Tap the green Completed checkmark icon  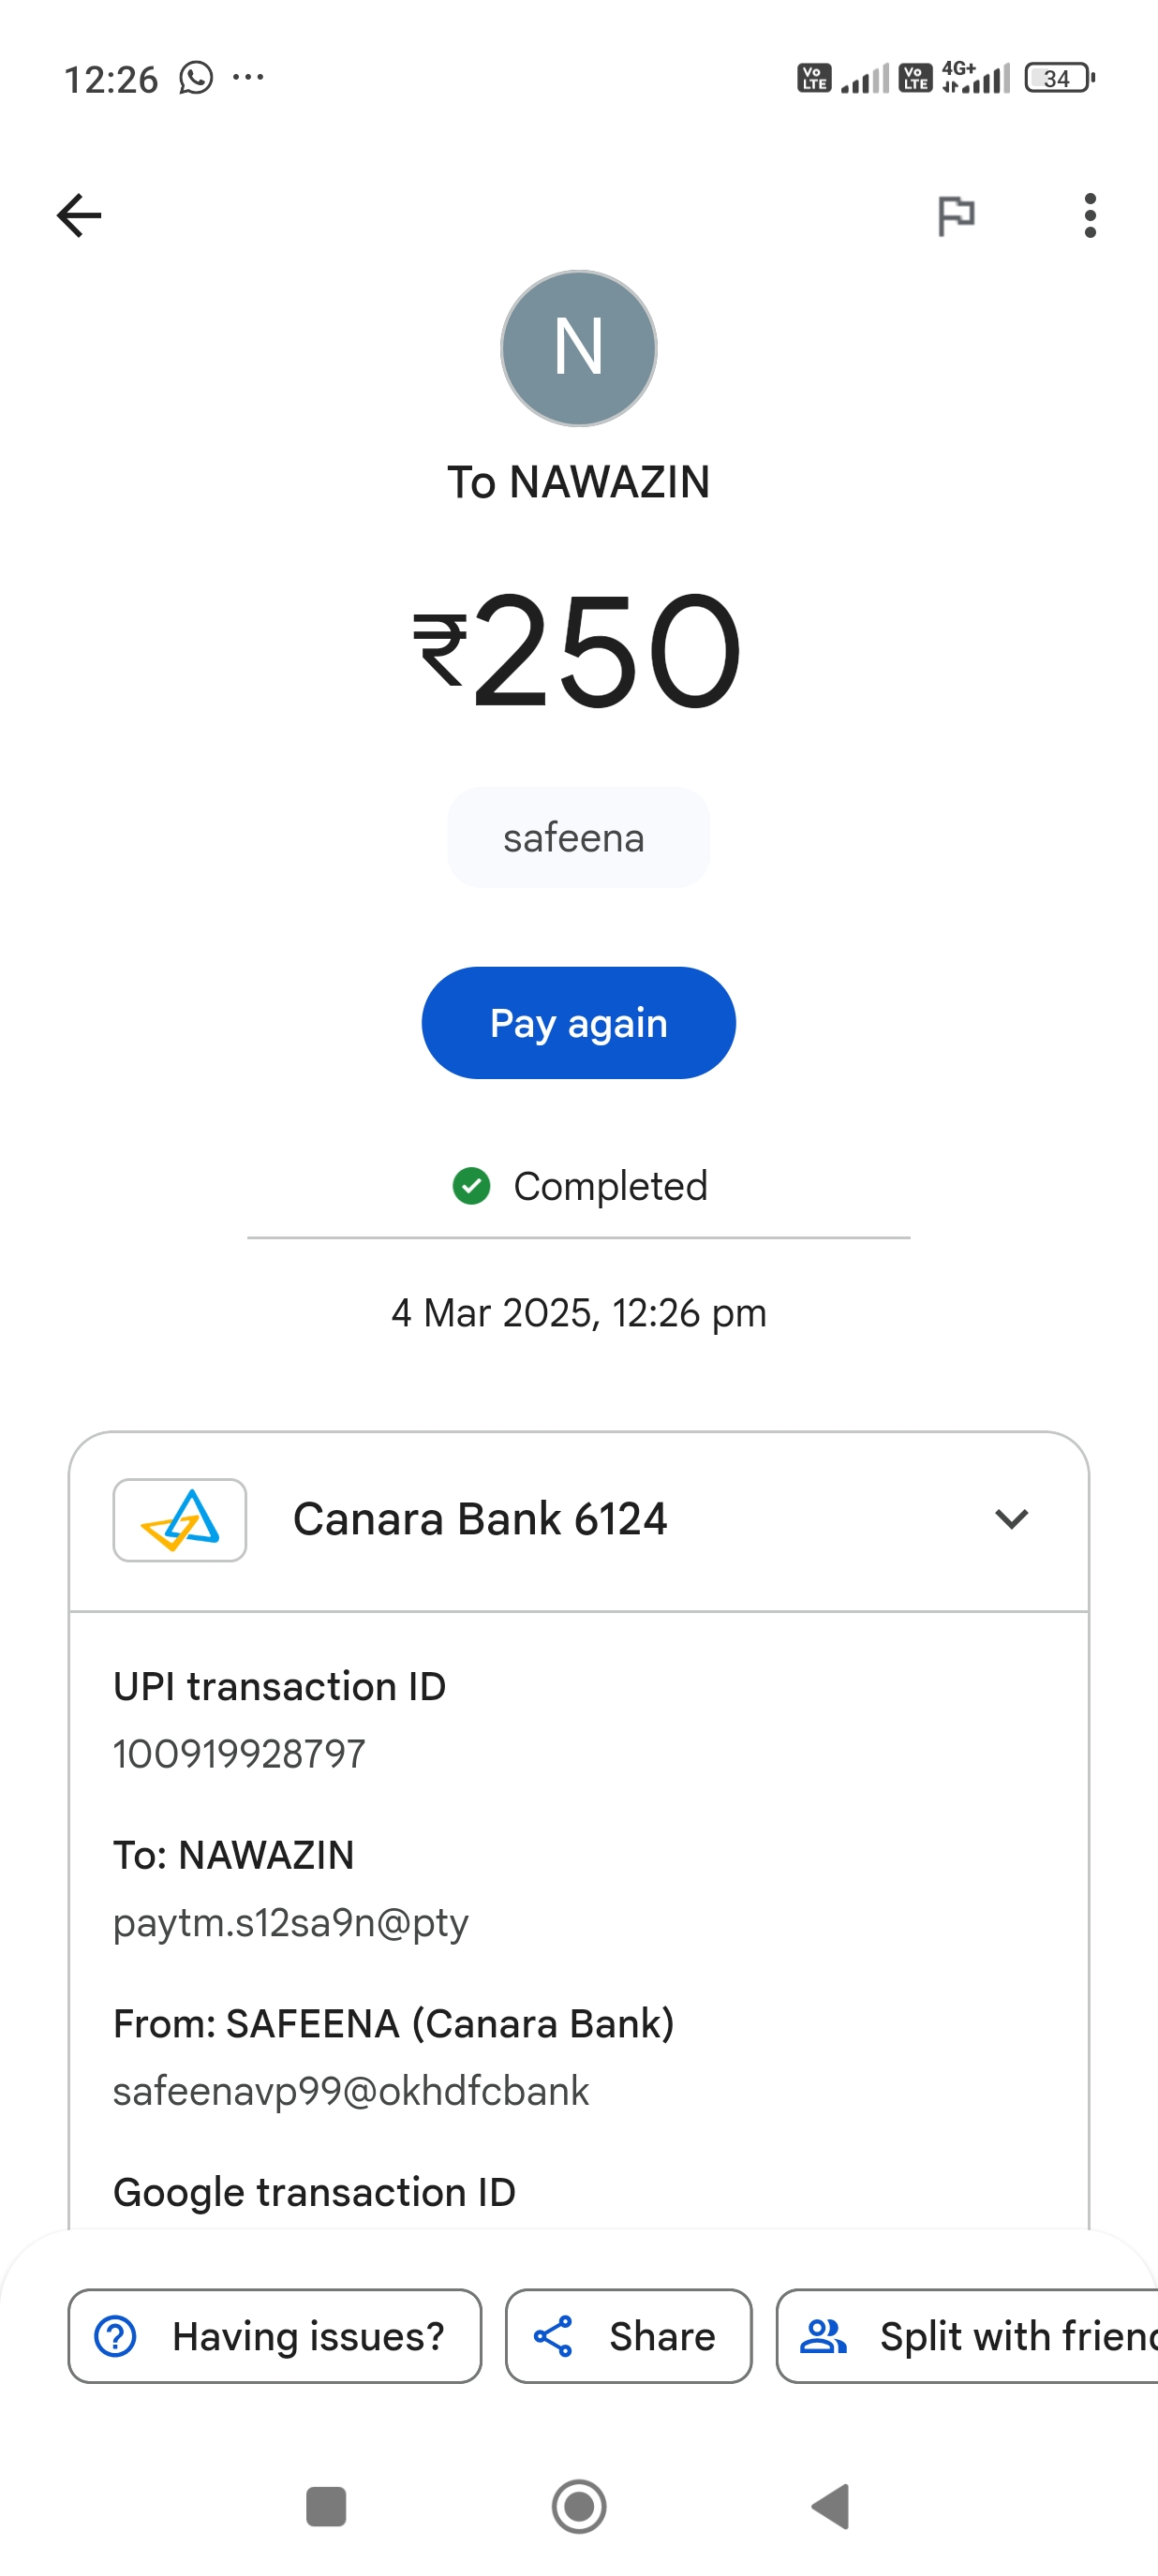471,1186
